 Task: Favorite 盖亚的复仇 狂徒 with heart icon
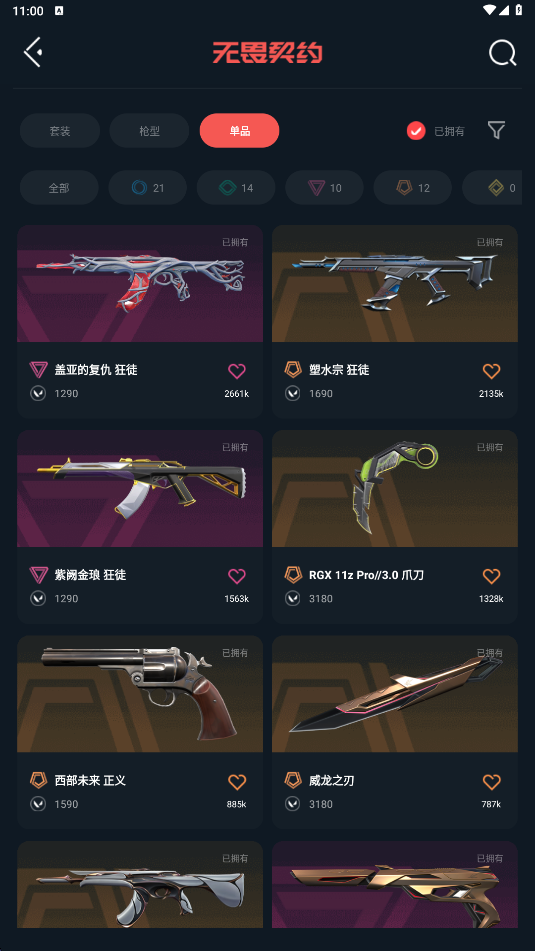pos(237,371)
